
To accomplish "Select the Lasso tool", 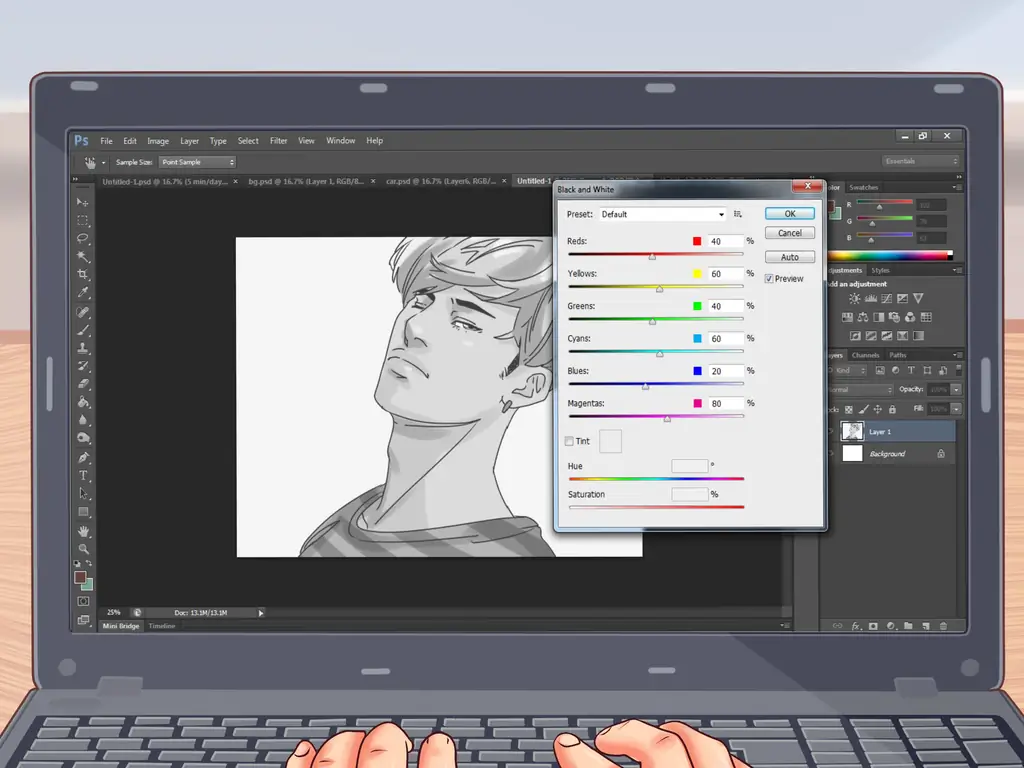I will click(82, 238).
